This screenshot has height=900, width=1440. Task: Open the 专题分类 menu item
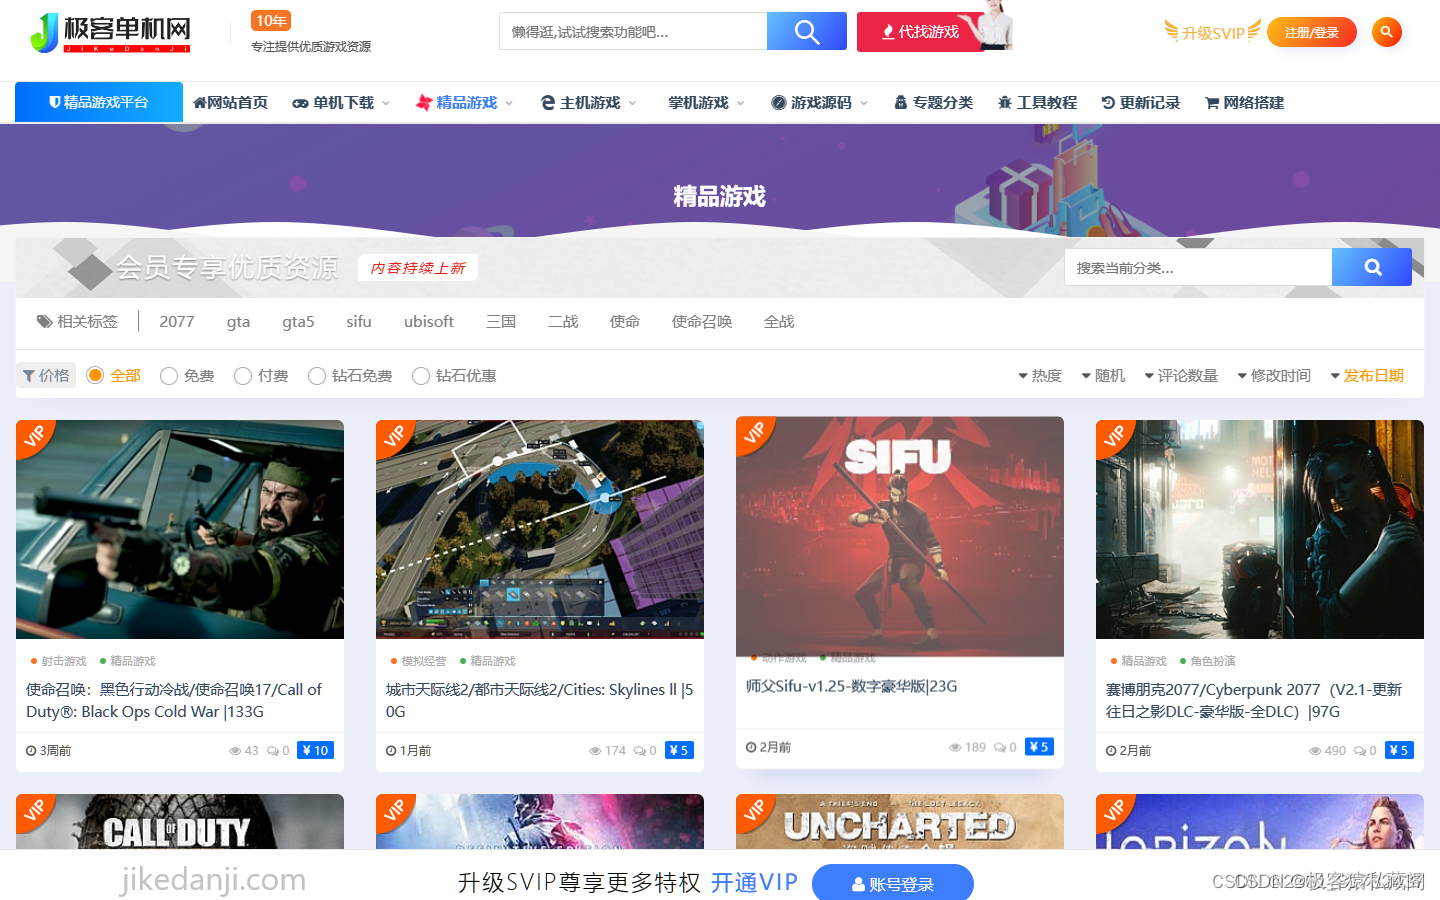(x=932, y=102)
